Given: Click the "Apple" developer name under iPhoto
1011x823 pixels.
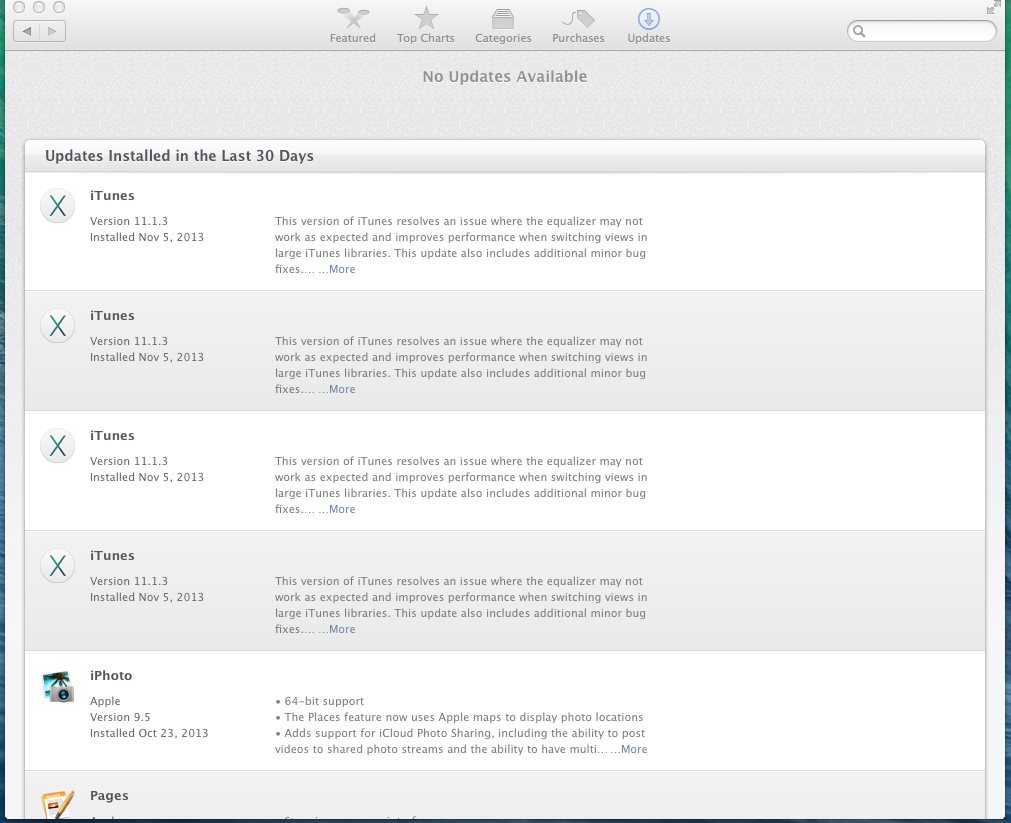Looking at the screenshot, I should tap(105, 701).
